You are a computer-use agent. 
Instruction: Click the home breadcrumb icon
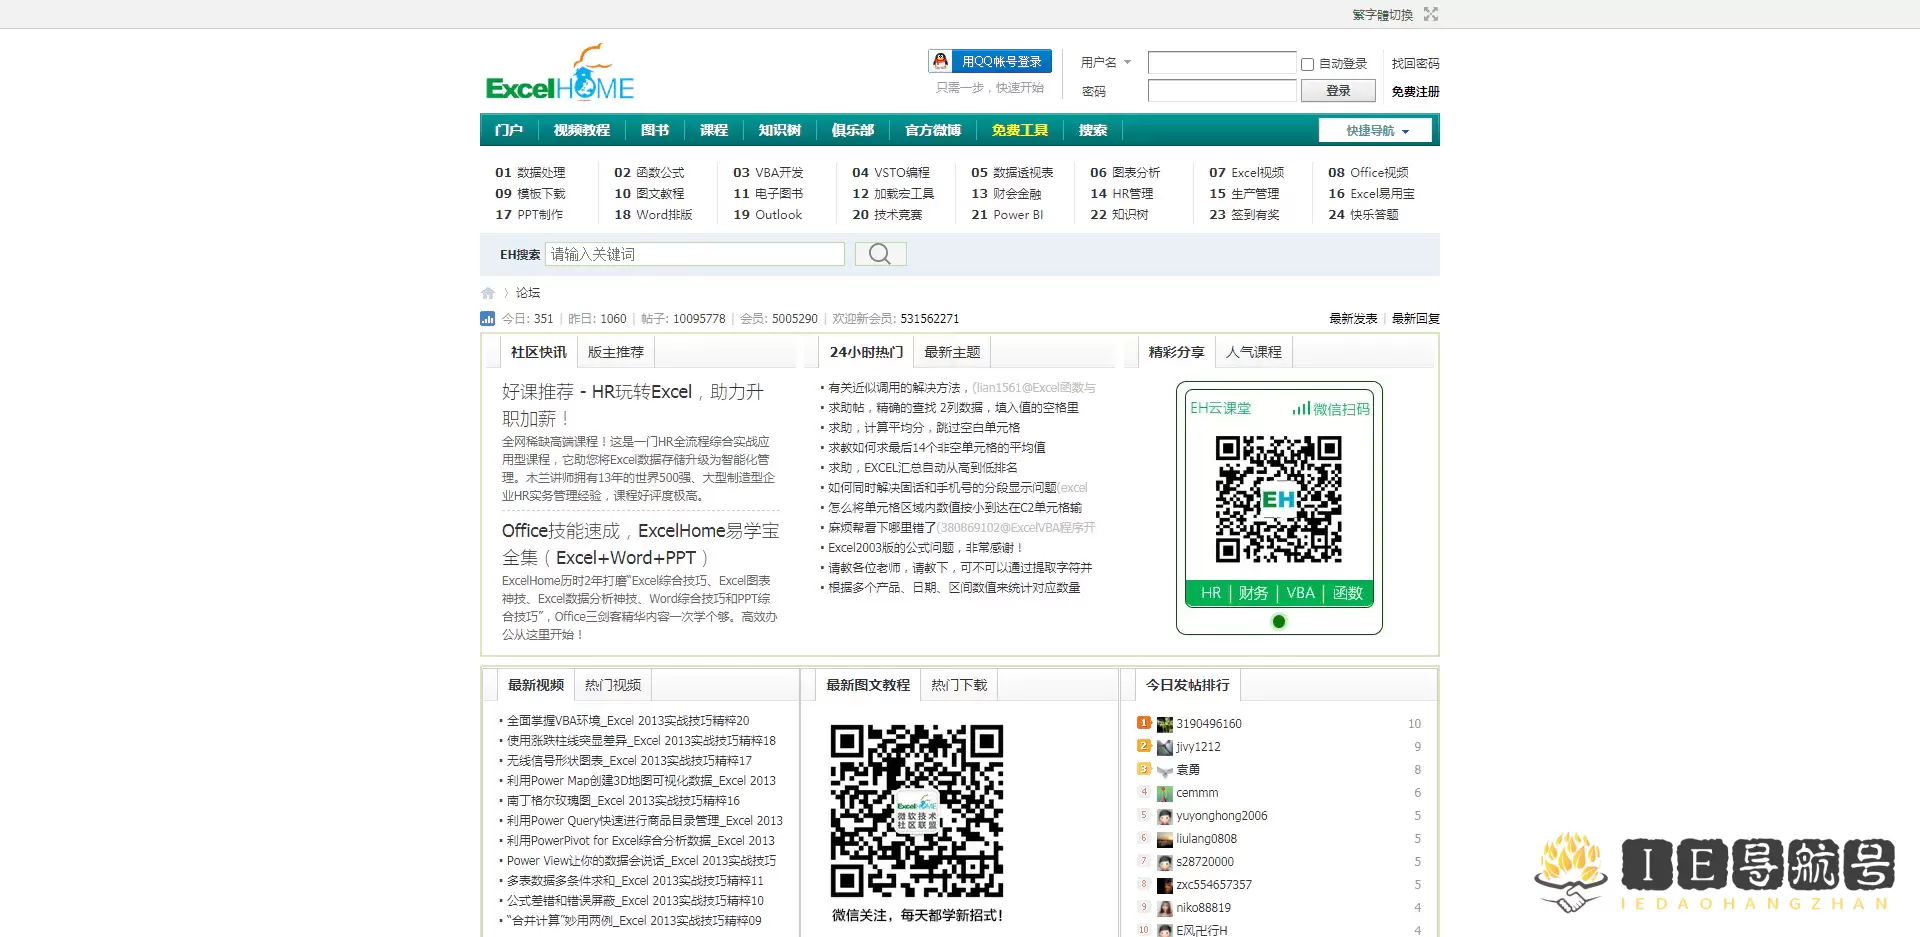tap(488, 293)
